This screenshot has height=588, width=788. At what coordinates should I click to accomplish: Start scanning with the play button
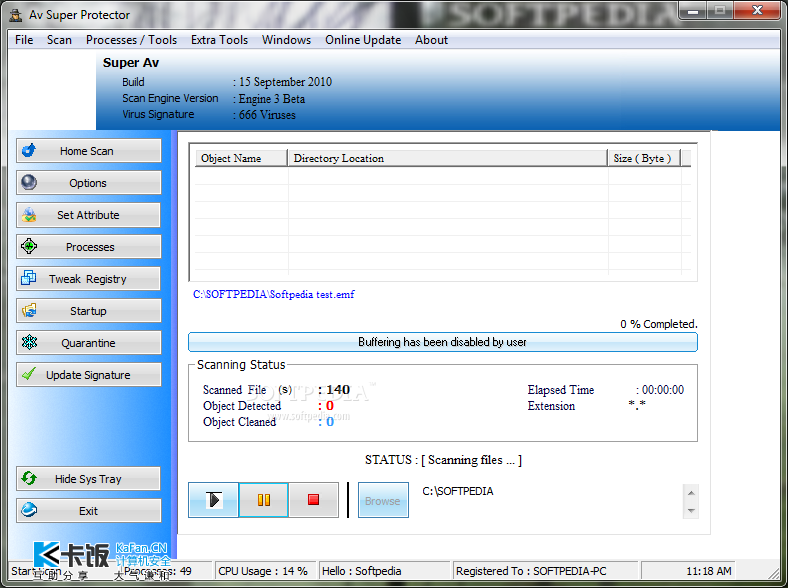213,500
